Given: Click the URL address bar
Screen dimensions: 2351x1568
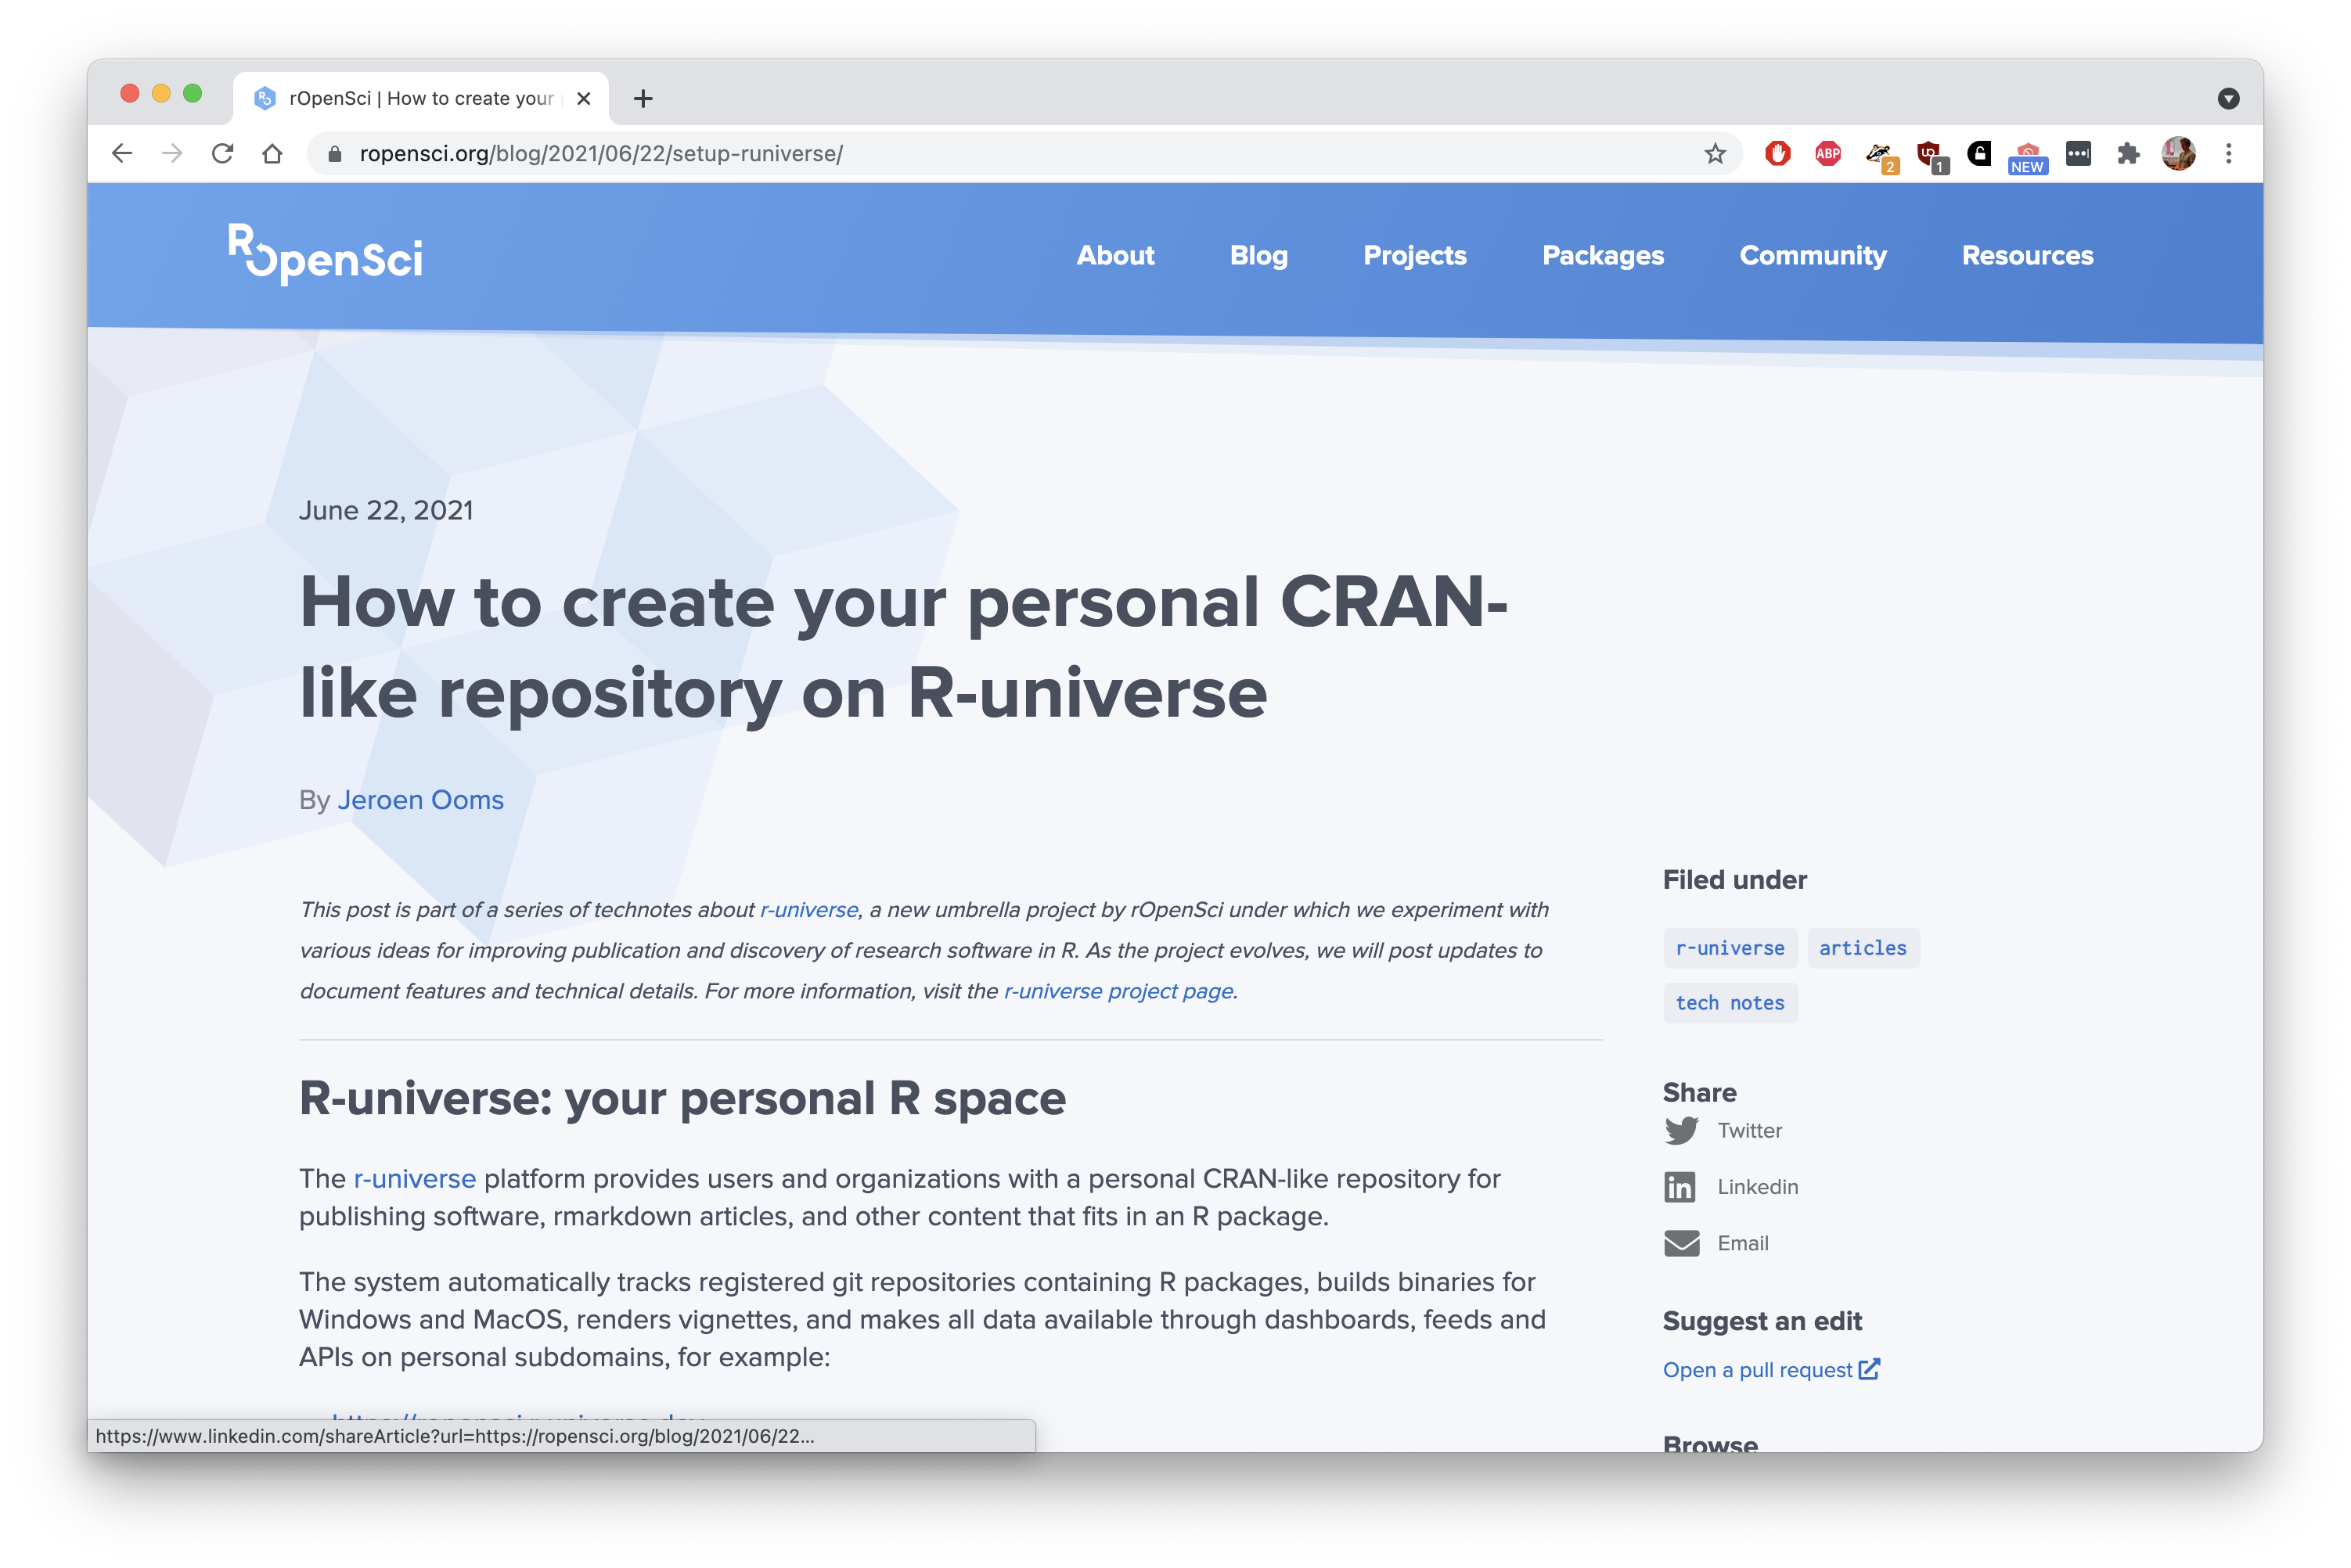Looking at the screenshot, I should click(1000, 153).
